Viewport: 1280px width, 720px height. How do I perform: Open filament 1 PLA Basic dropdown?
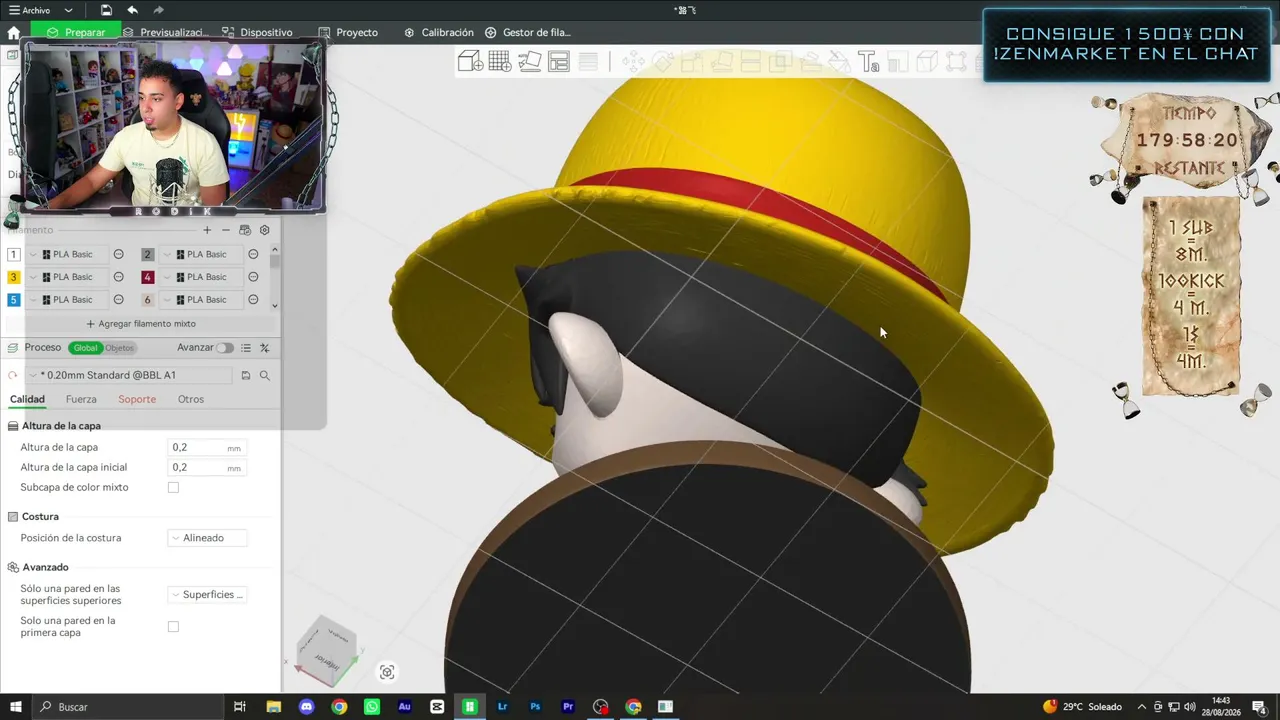click(x=67, y=254)
